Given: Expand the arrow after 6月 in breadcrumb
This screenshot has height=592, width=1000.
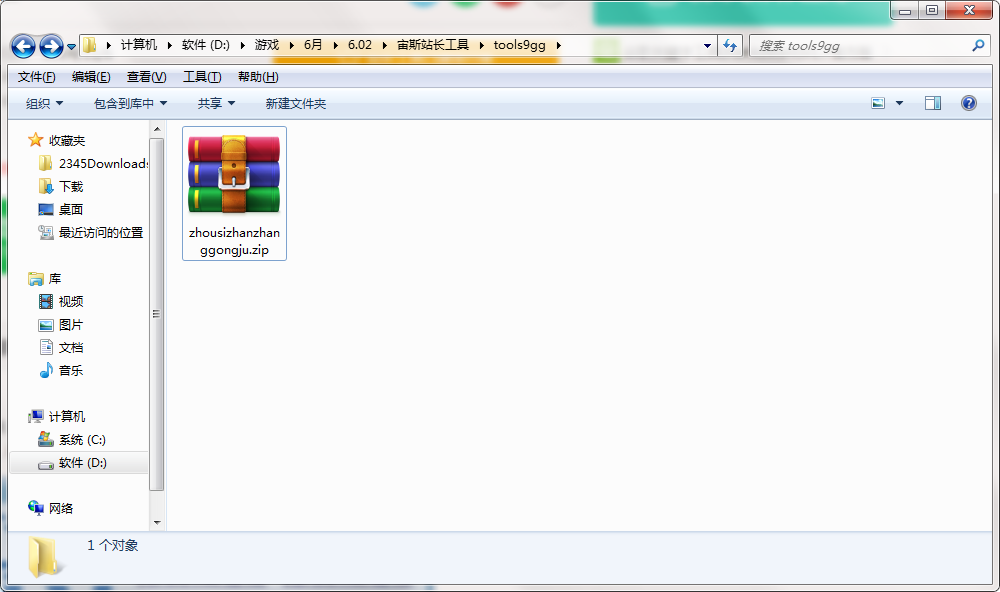Looking at the screenshot, I should coord(335,45).
